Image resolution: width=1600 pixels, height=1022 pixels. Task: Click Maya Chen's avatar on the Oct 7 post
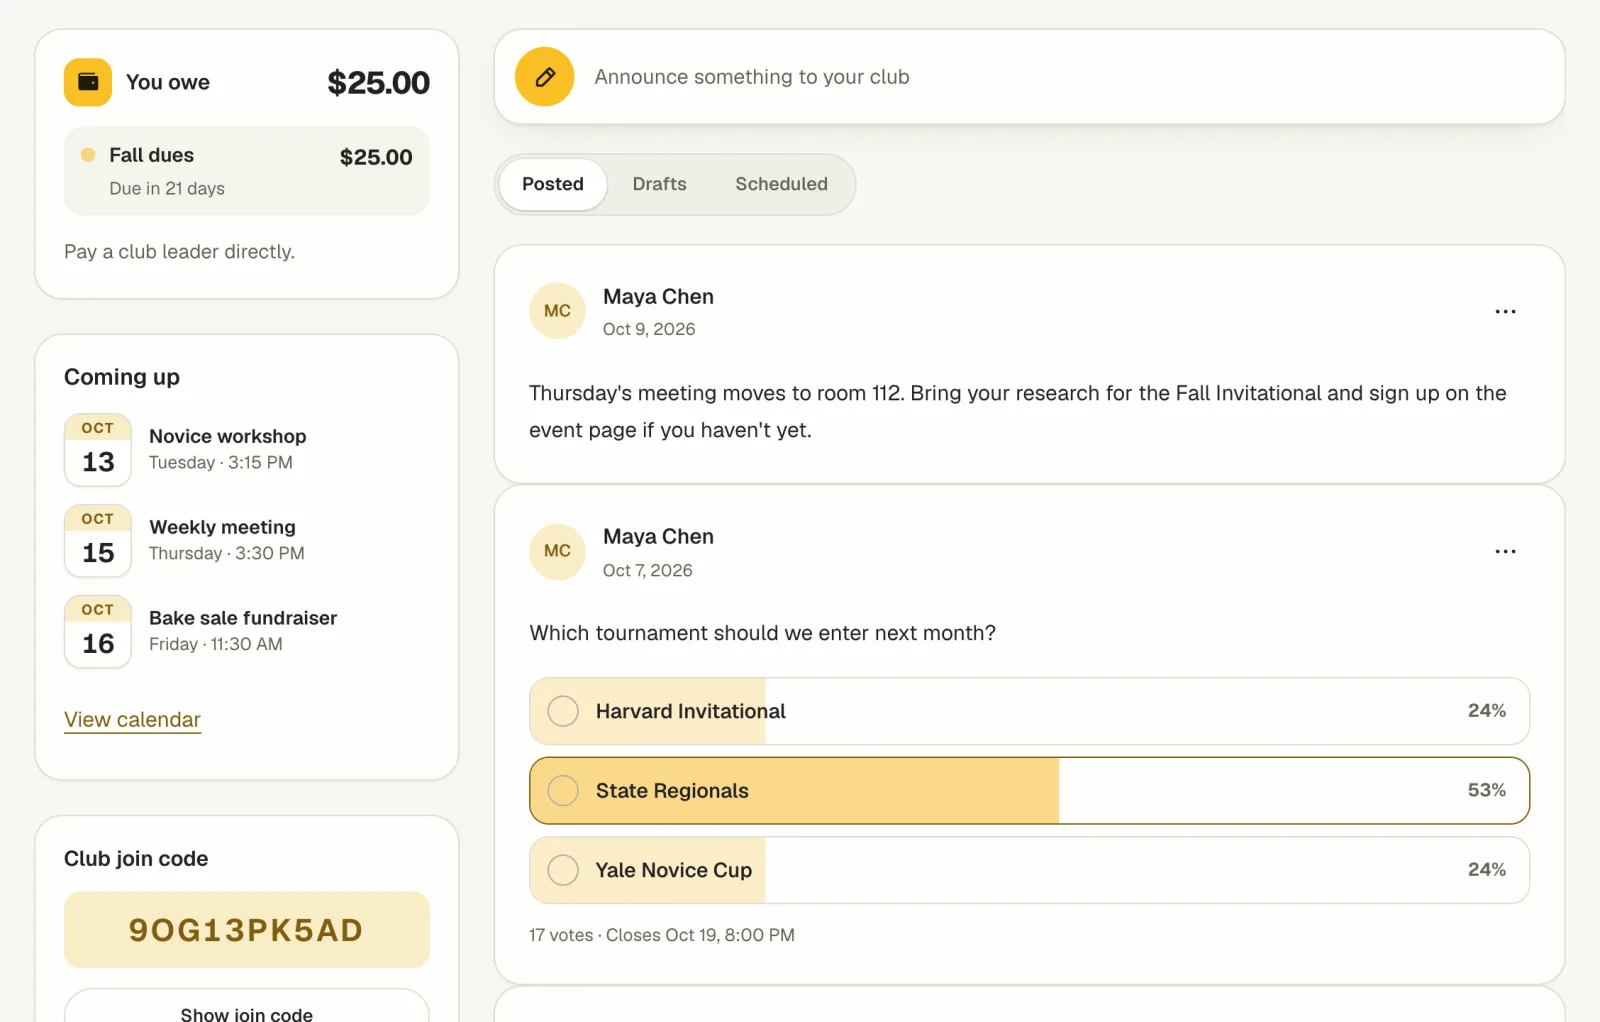pyautogui.click(x=557, y=551)
